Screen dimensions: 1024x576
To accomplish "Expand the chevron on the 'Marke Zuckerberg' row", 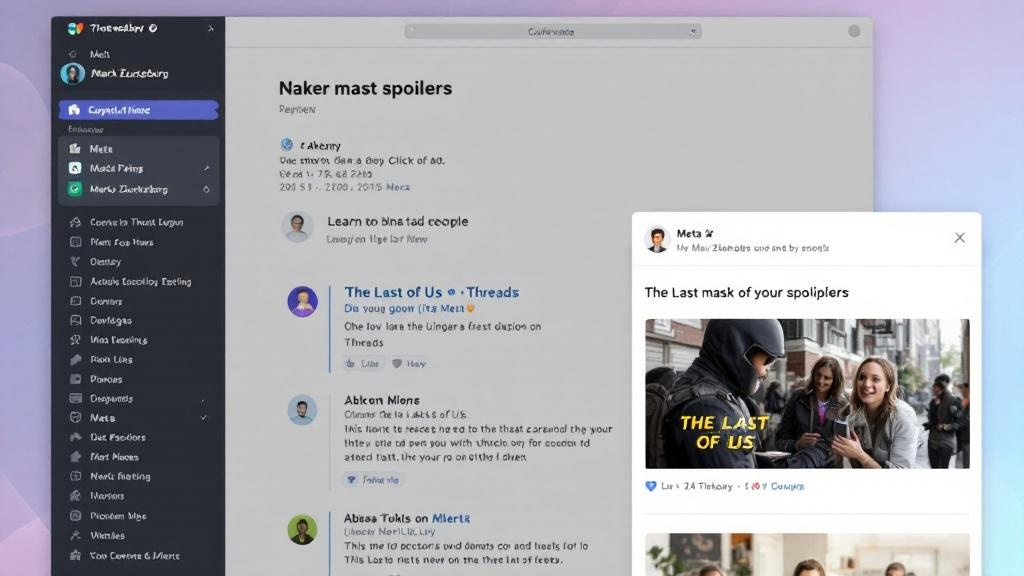I will [x=206, y=189].
